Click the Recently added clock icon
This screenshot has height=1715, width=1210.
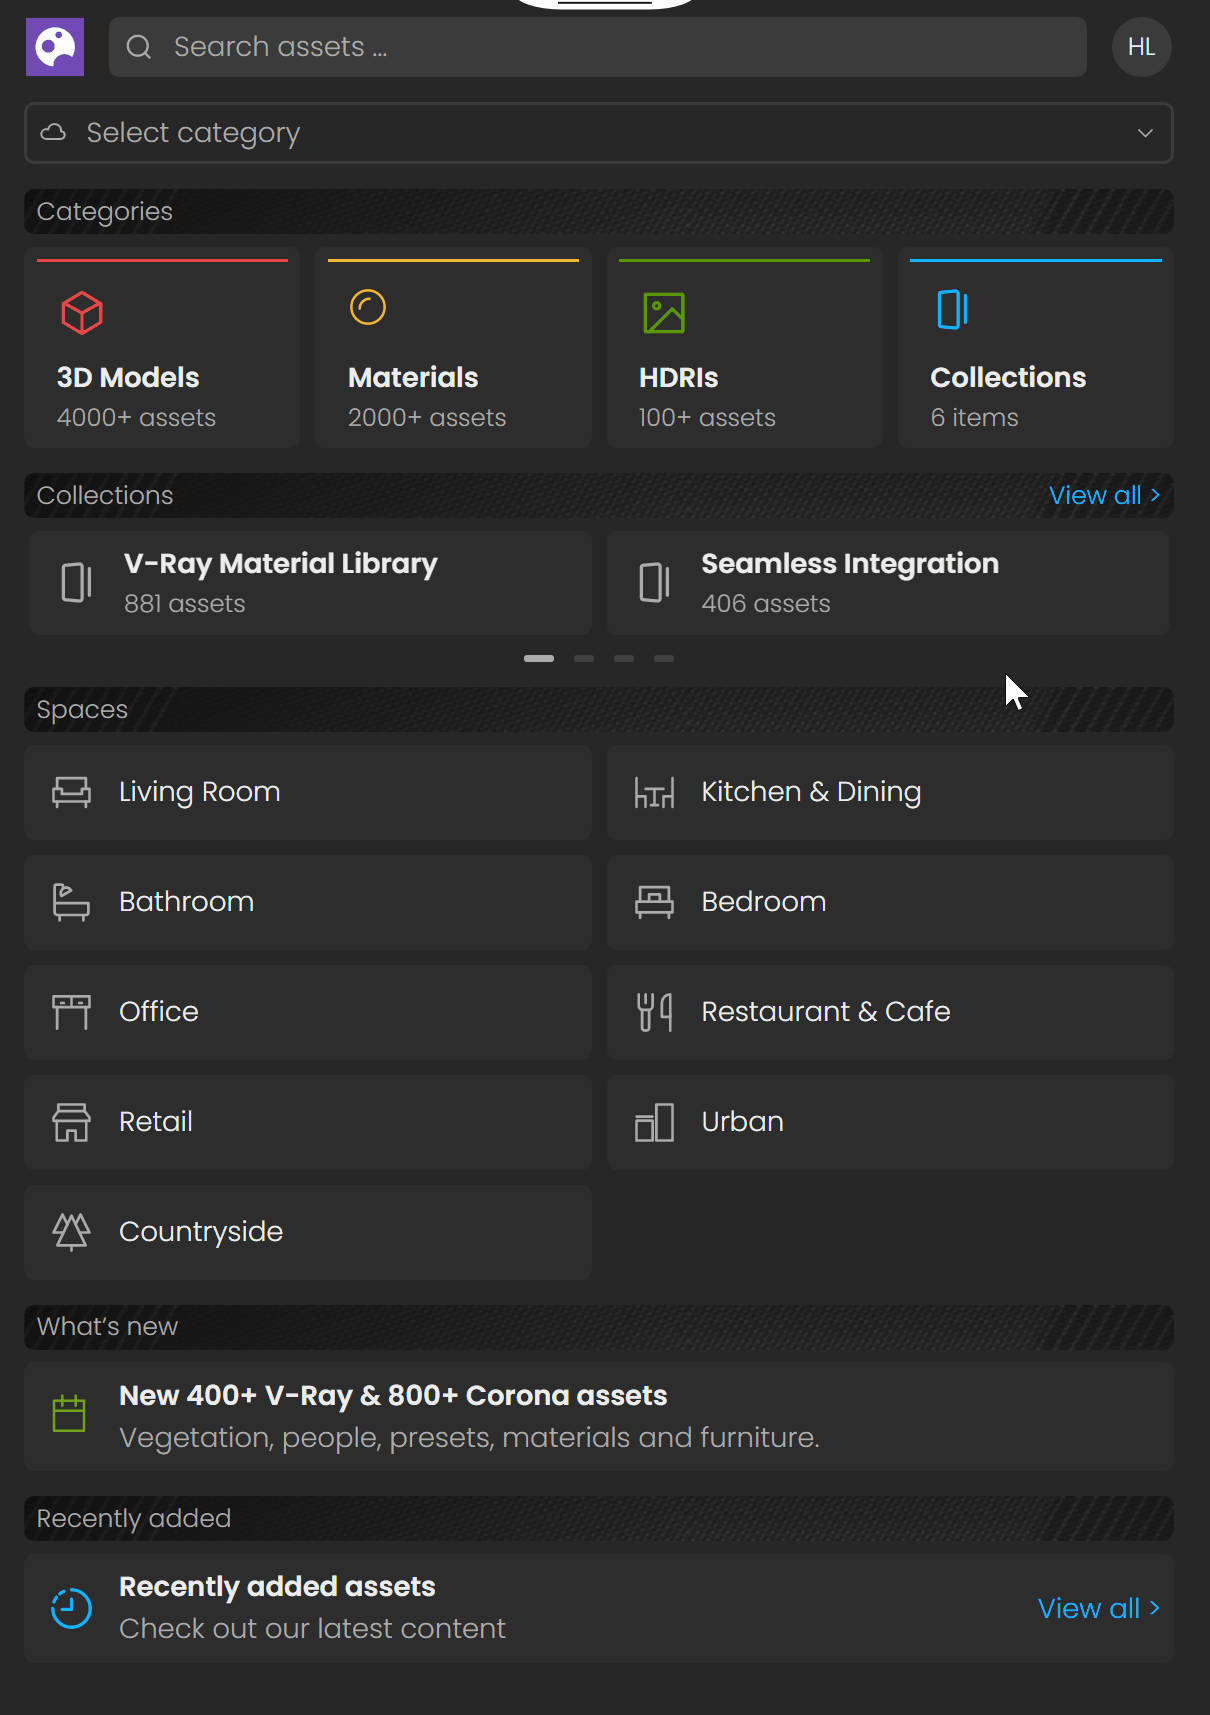(71, 1608)
